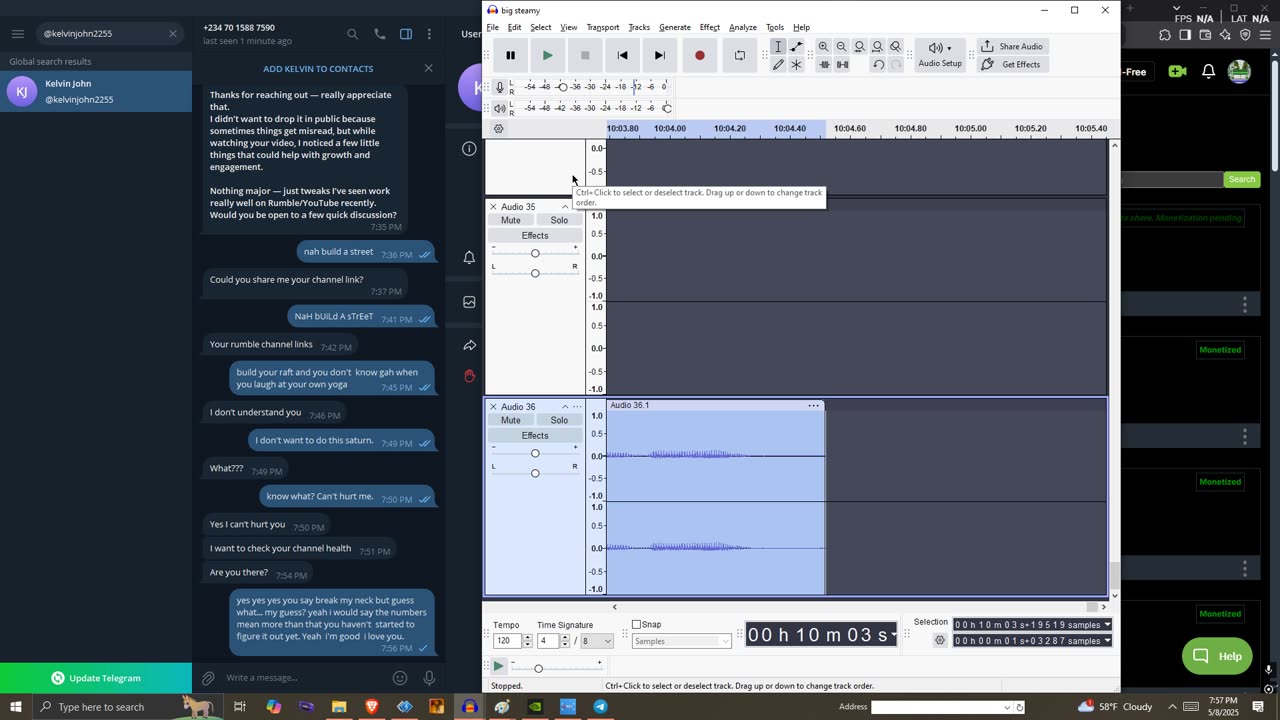Click the Zoom Toggle icon

coord(895,47)
